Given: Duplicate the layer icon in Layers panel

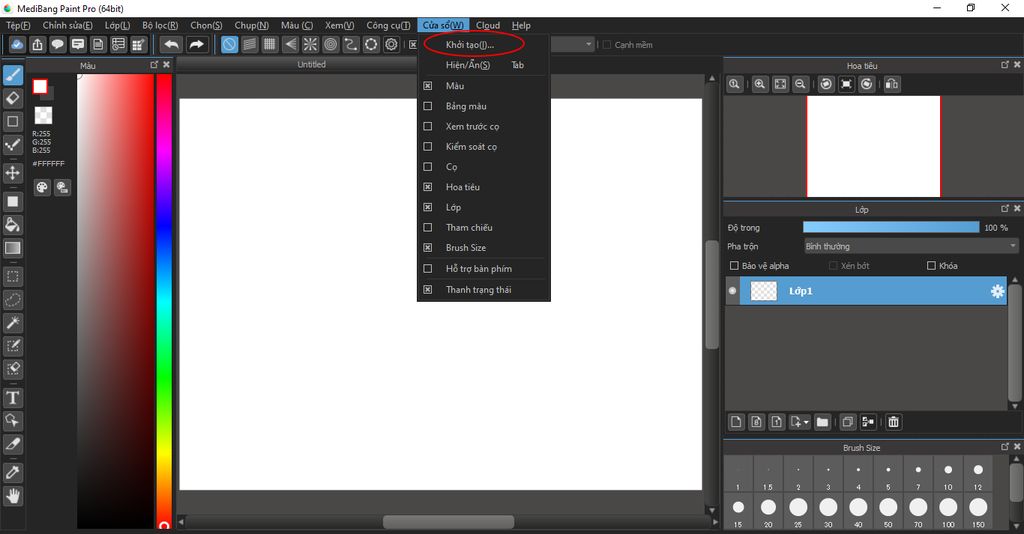Looking at the screenshot, I should pos(848,422).
